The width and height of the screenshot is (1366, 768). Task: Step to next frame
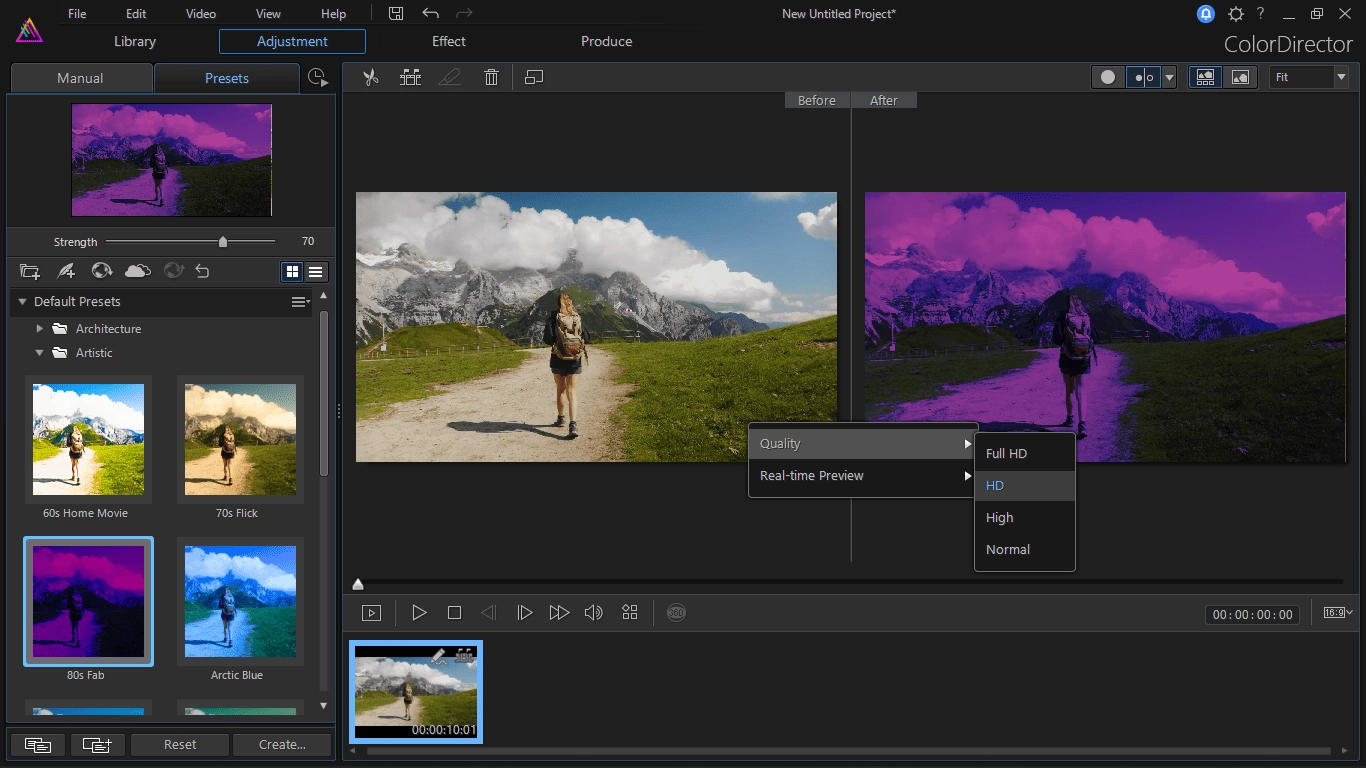point(524,612)
